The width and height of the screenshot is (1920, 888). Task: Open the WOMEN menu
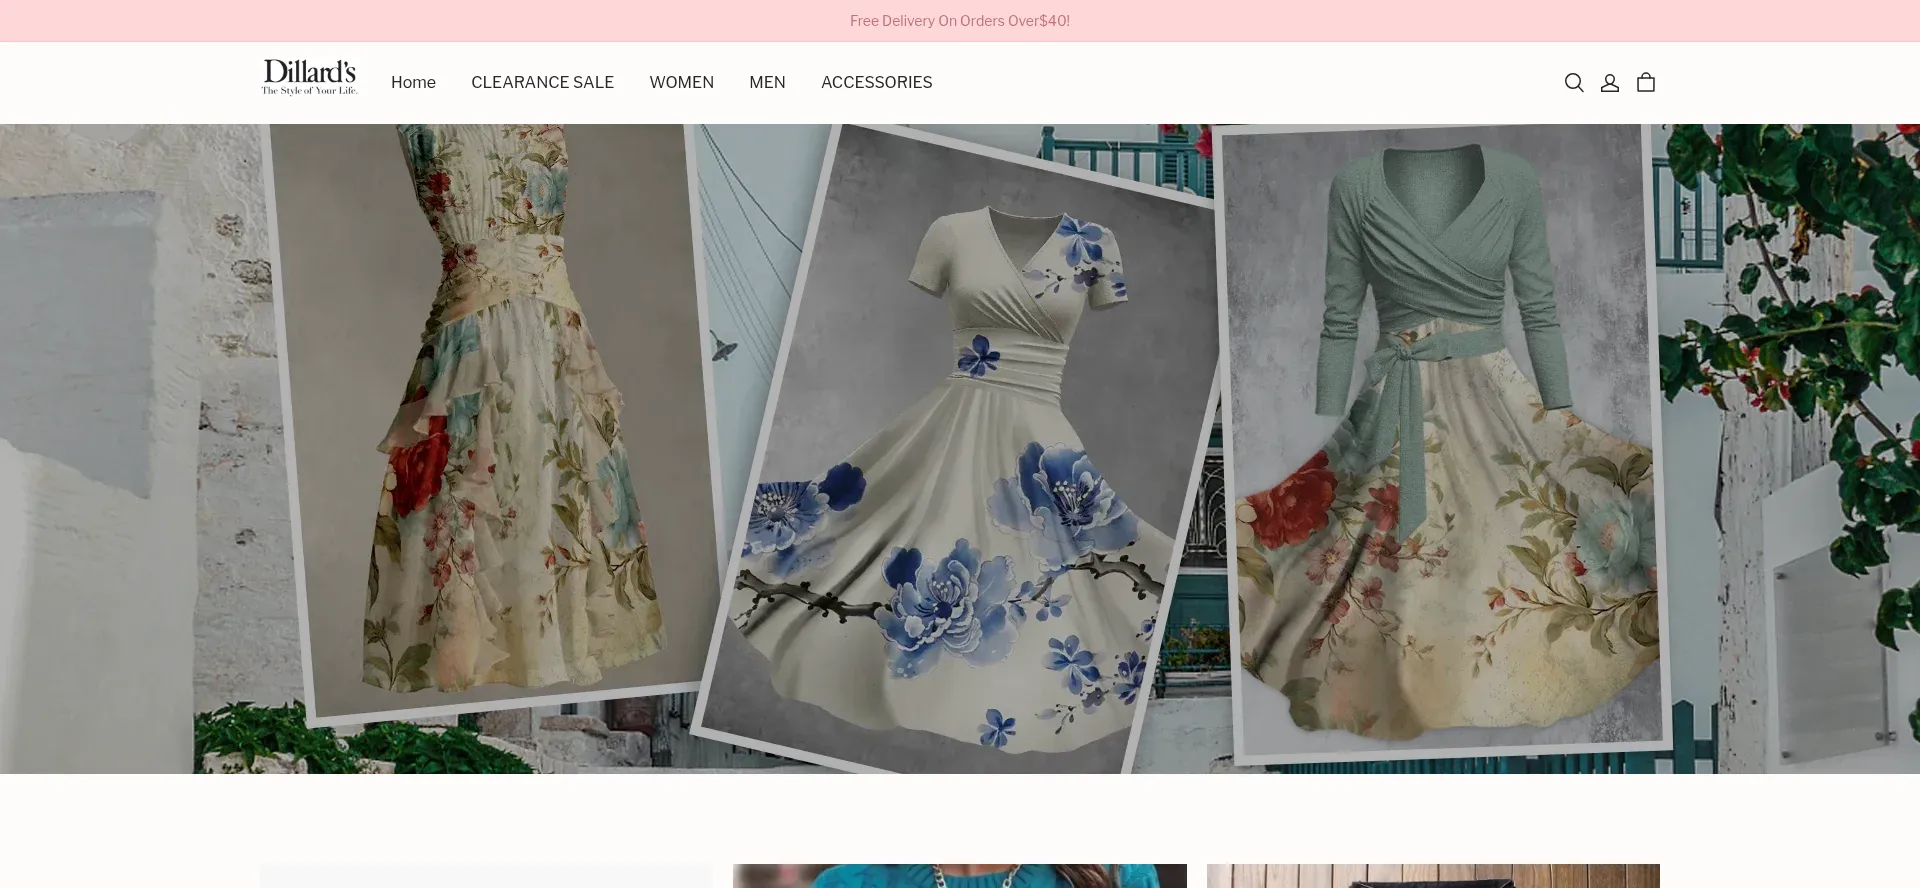coord(682,83)
